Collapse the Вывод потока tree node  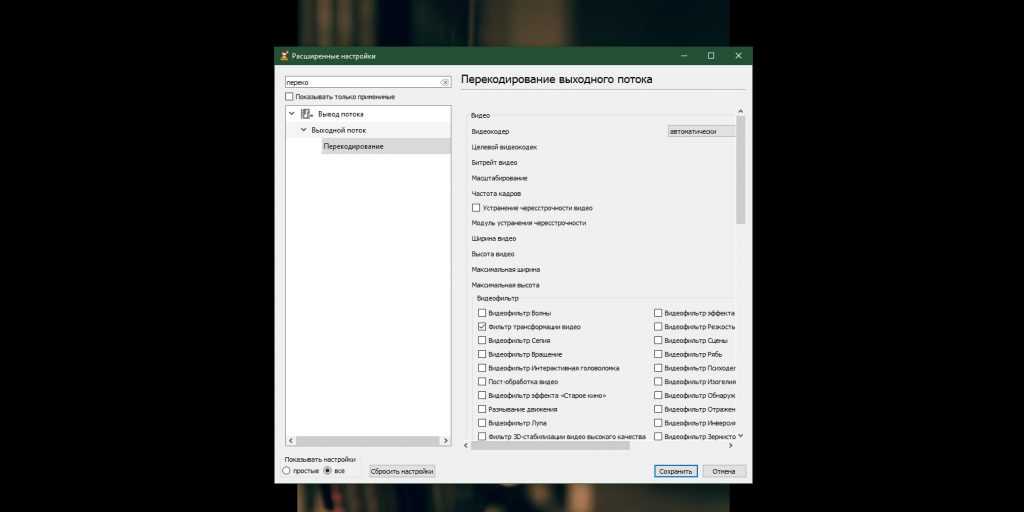click(291, 114)
